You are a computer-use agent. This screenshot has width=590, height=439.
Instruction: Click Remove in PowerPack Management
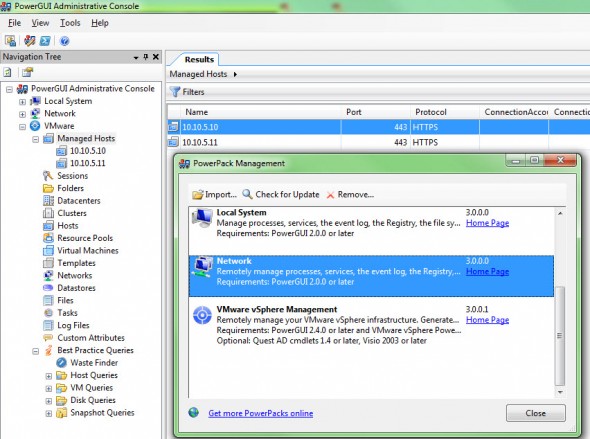tap(350, 194)
